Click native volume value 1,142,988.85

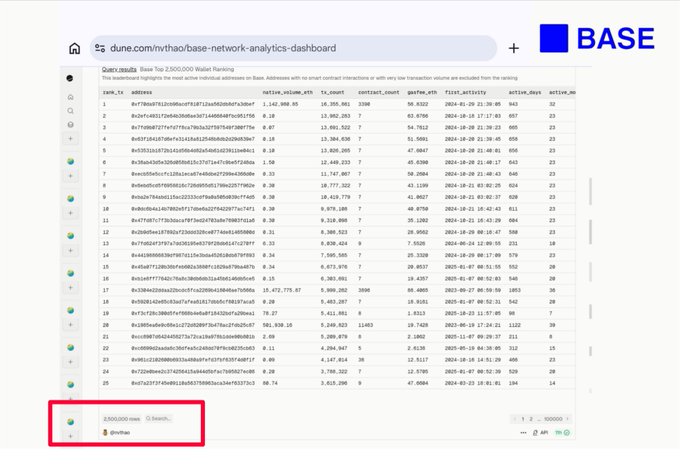(x=280, y=105)
